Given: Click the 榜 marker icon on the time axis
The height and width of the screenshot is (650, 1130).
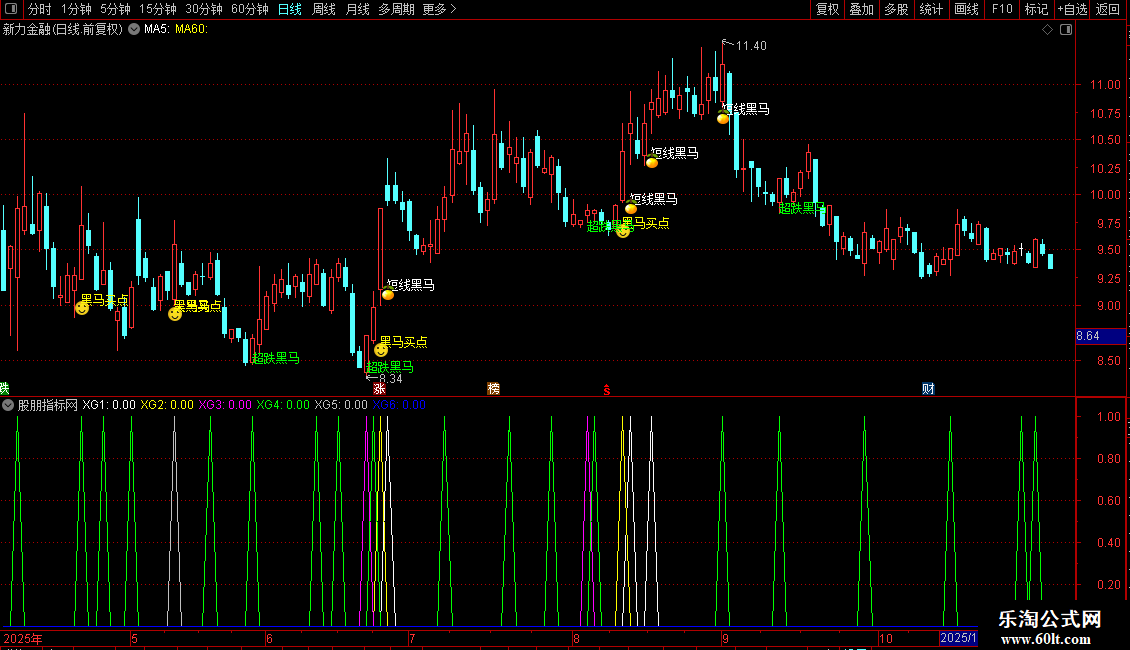Looking at the screenshot, I should pos(494,388).
